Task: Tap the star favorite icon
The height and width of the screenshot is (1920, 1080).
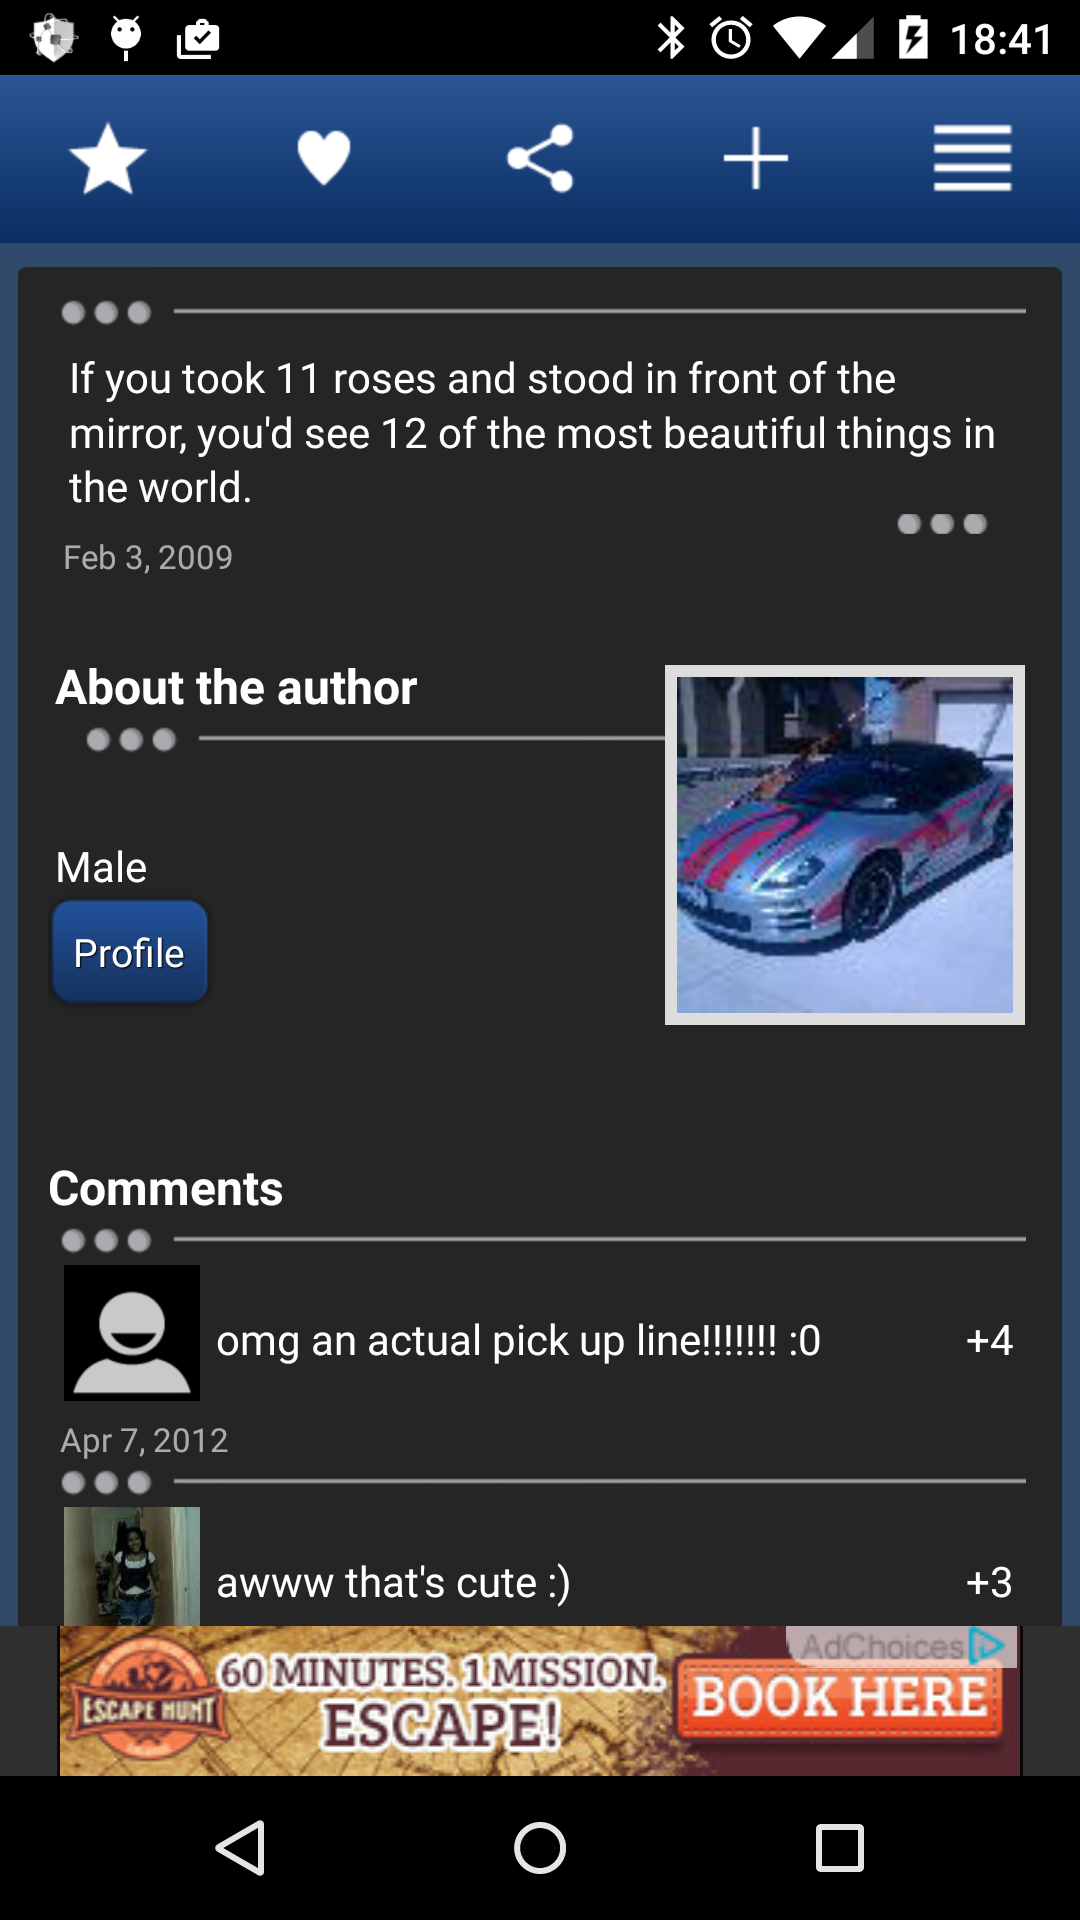Action: point(108,158)
